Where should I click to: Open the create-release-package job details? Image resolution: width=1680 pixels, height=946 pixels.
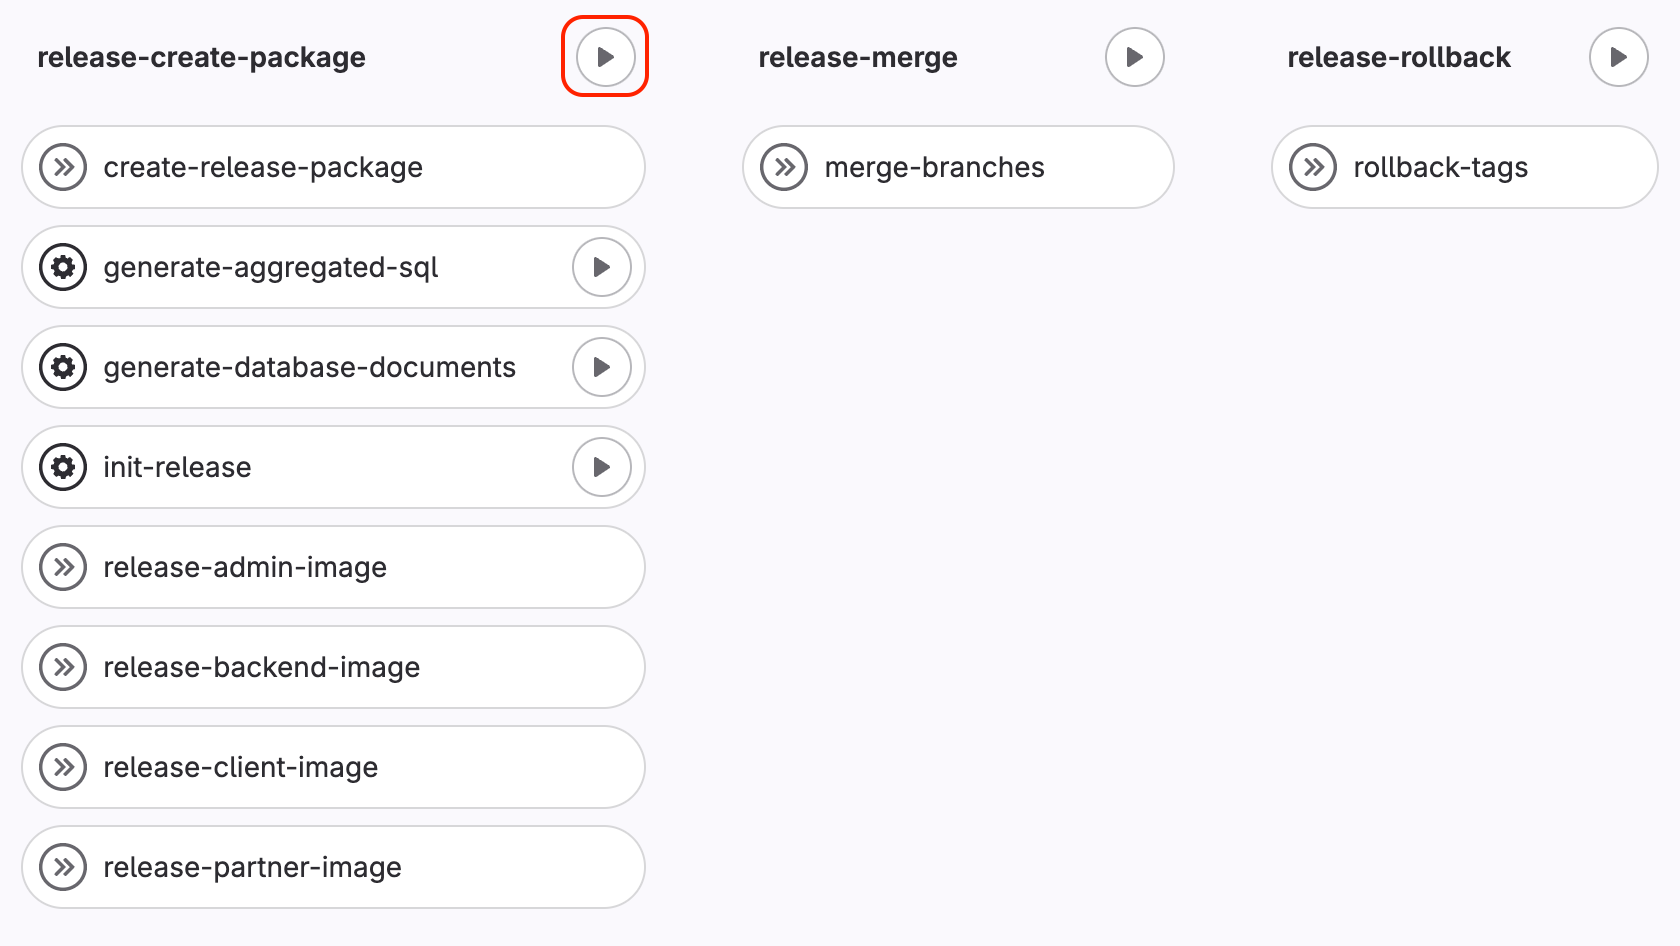pos(263,167)
